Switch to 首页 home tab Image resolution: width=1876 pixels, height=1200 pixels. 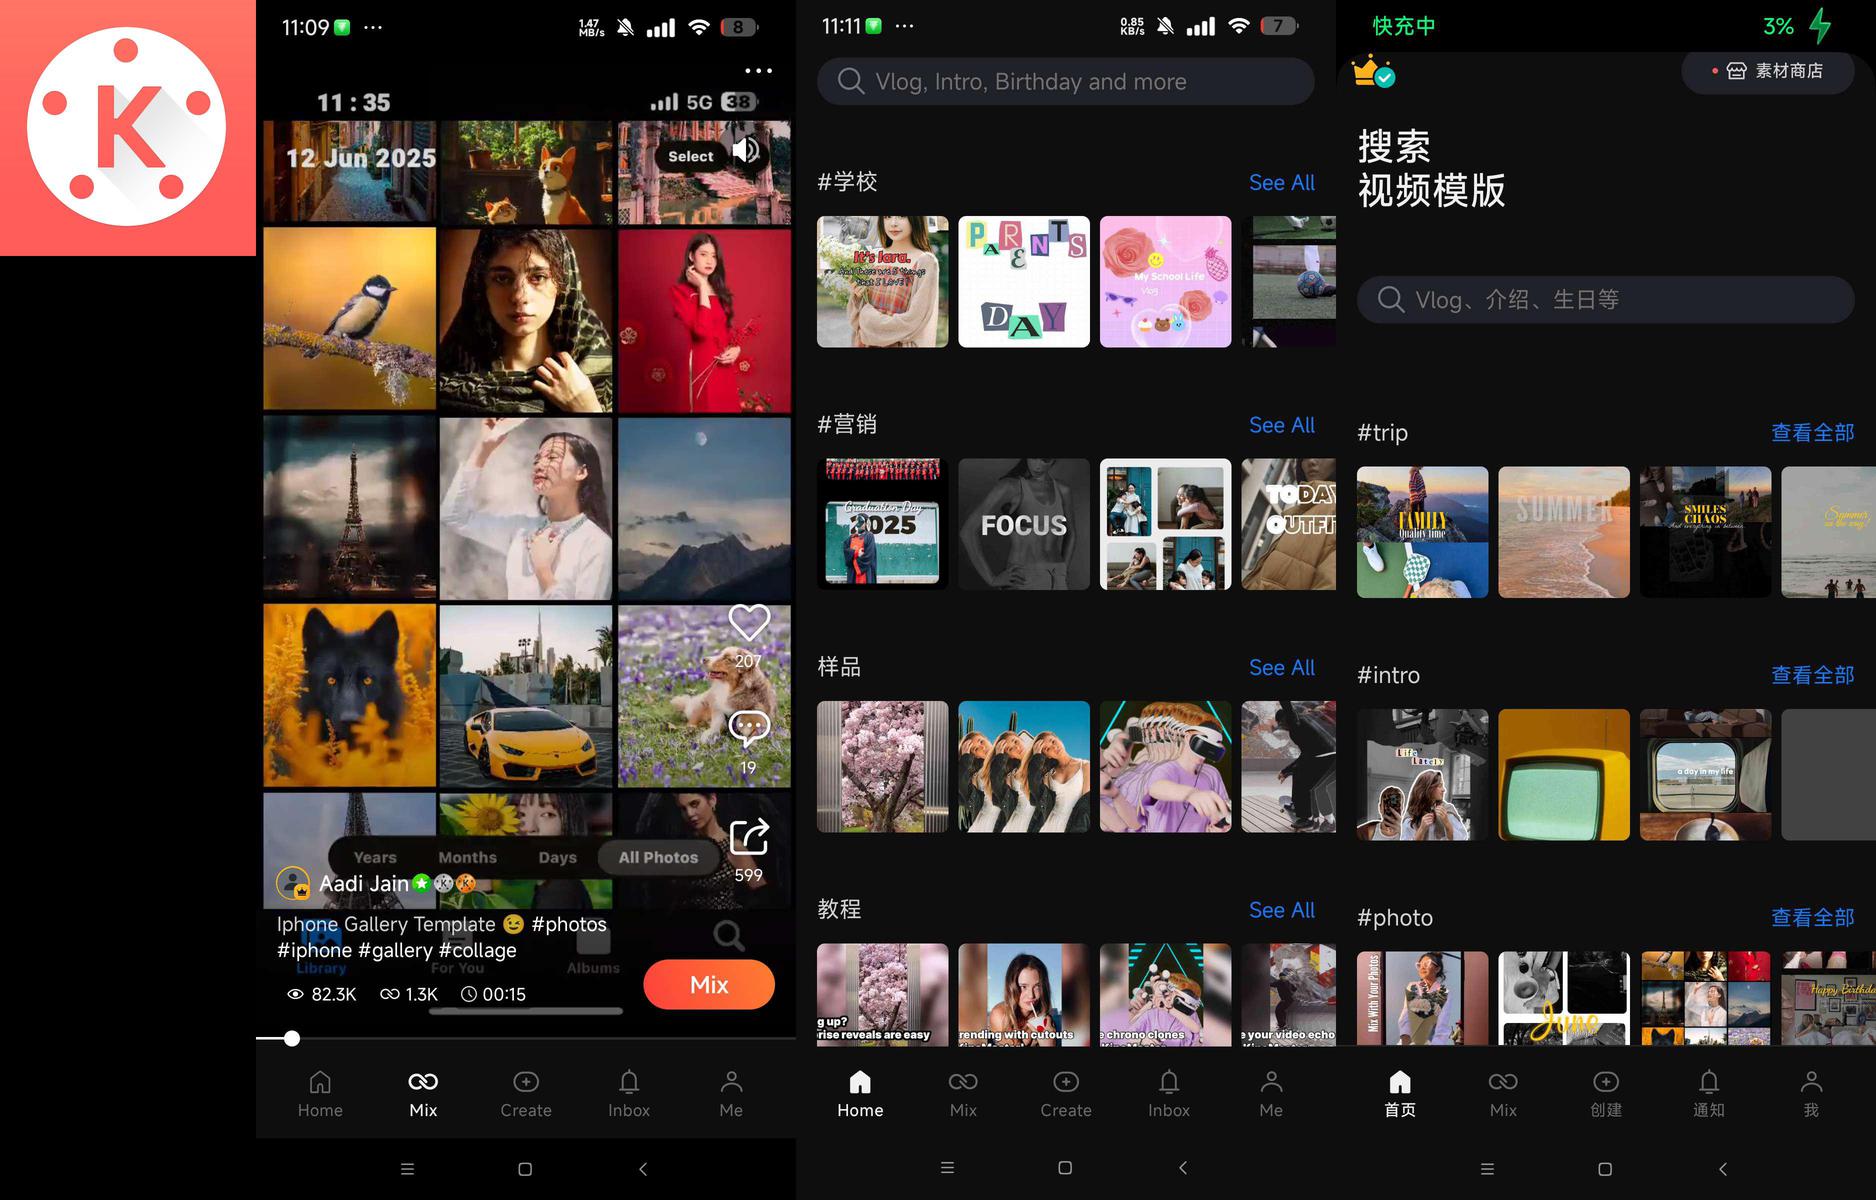coord(1399,1093)
